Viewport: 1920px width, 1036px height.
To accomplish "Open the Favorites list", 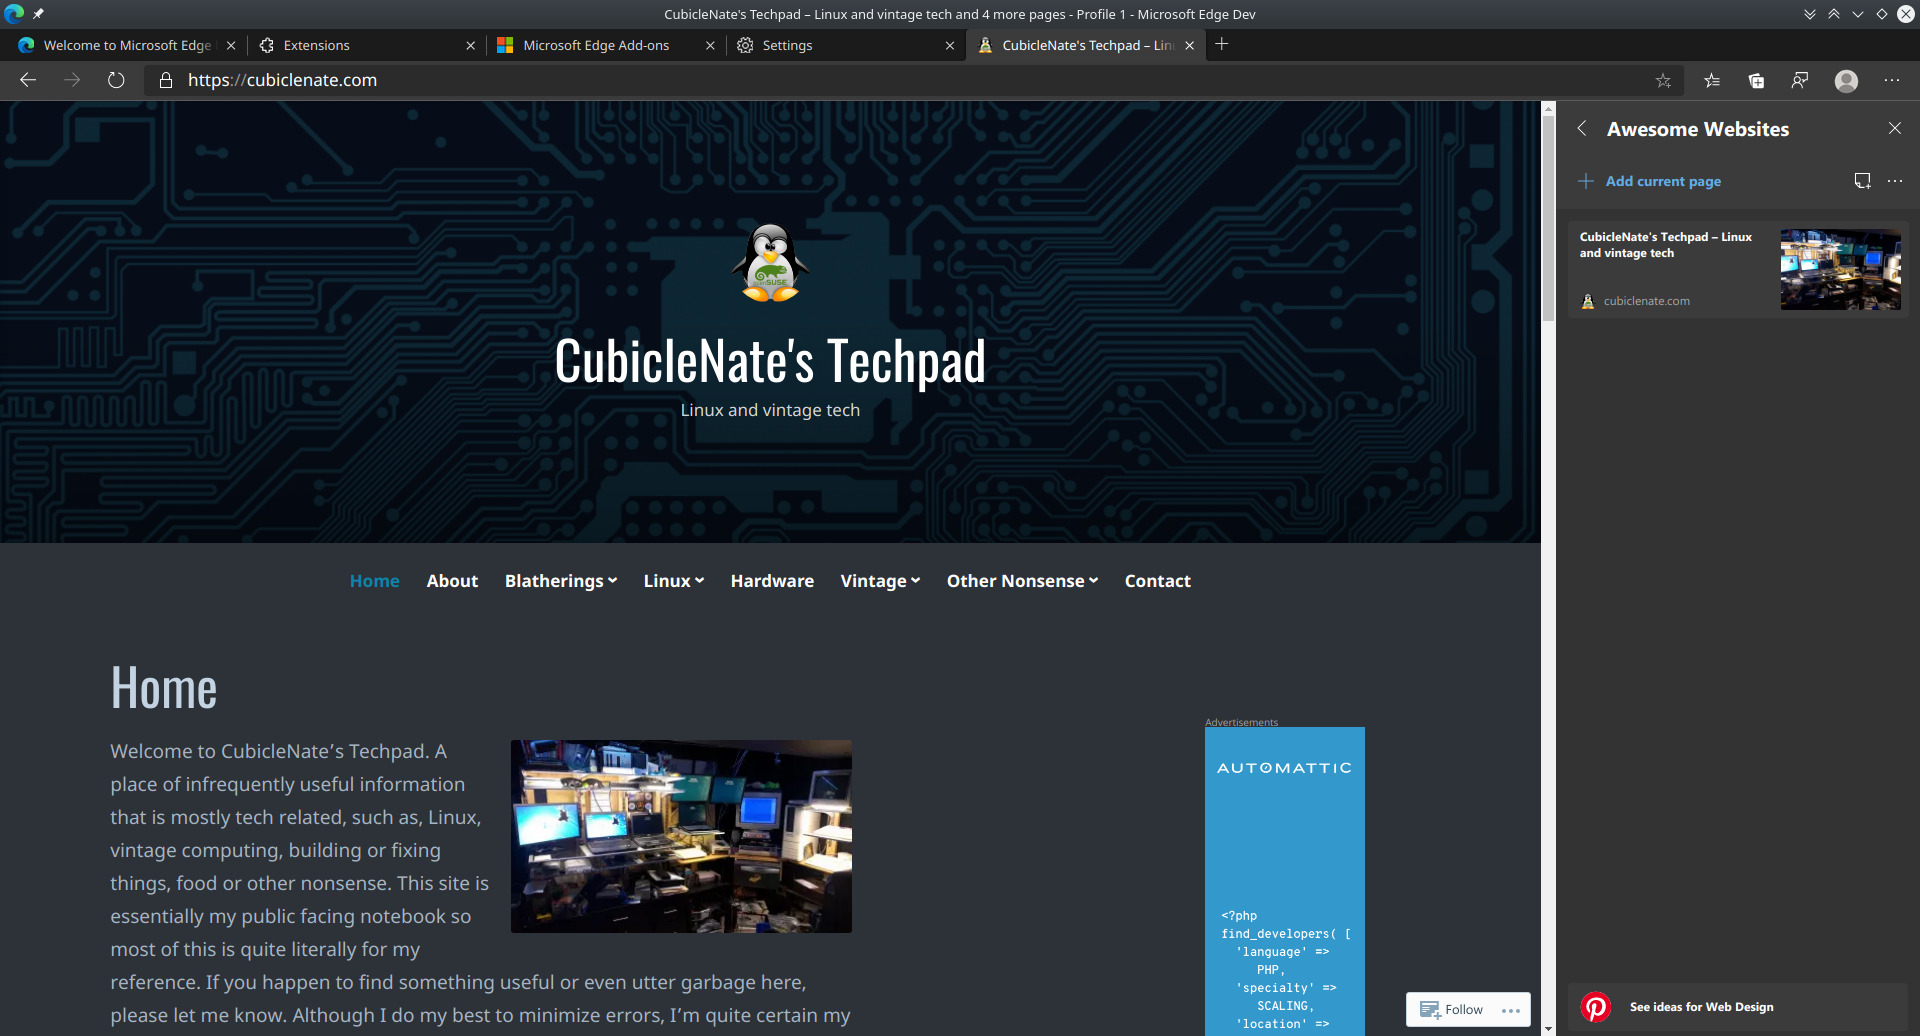I will tap(1712, 80).
